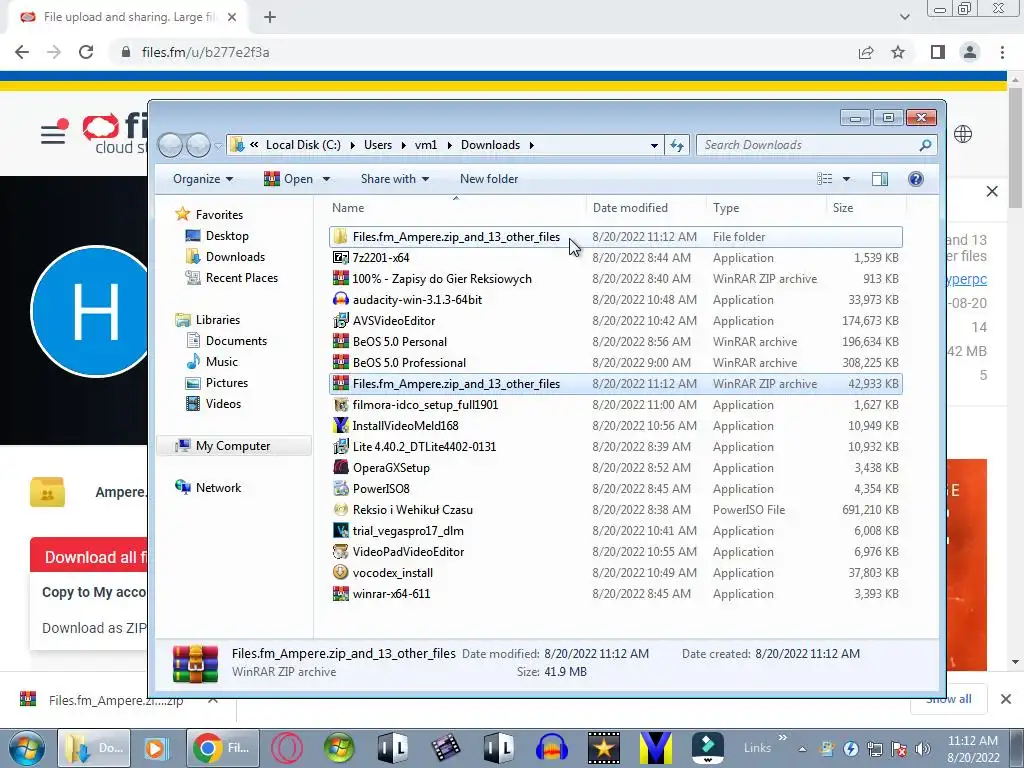Open the 7z2201-x64 application file icon
Image resolution: width=1024 pixels, height=768 pixels.
click(x=340, y=257)
